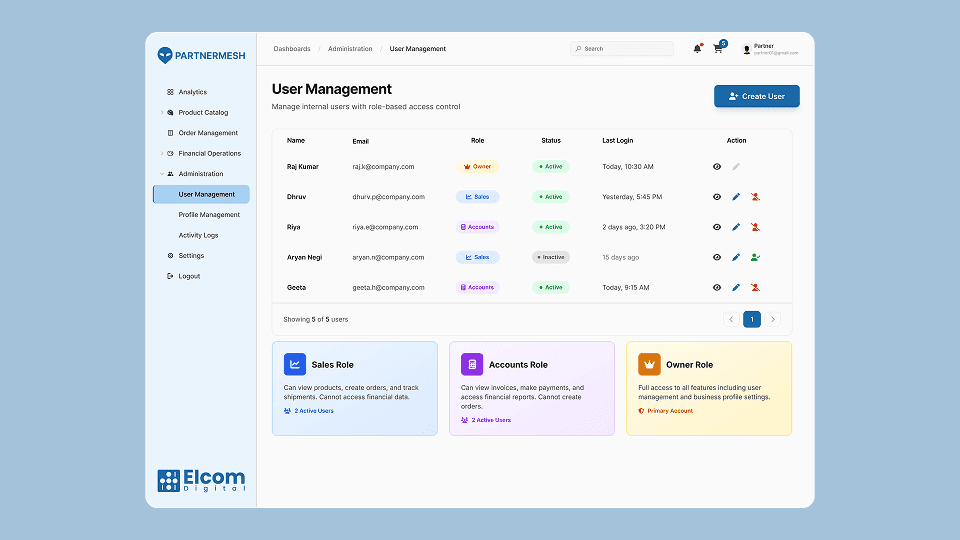Activate Aryan Negi with green user icon
960x540 pixels.
755,257
